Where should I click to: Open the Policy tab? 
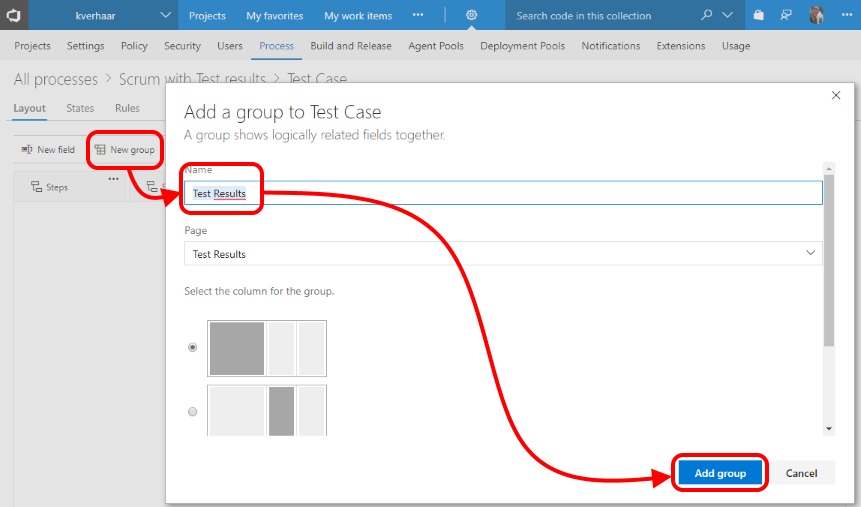134,46
